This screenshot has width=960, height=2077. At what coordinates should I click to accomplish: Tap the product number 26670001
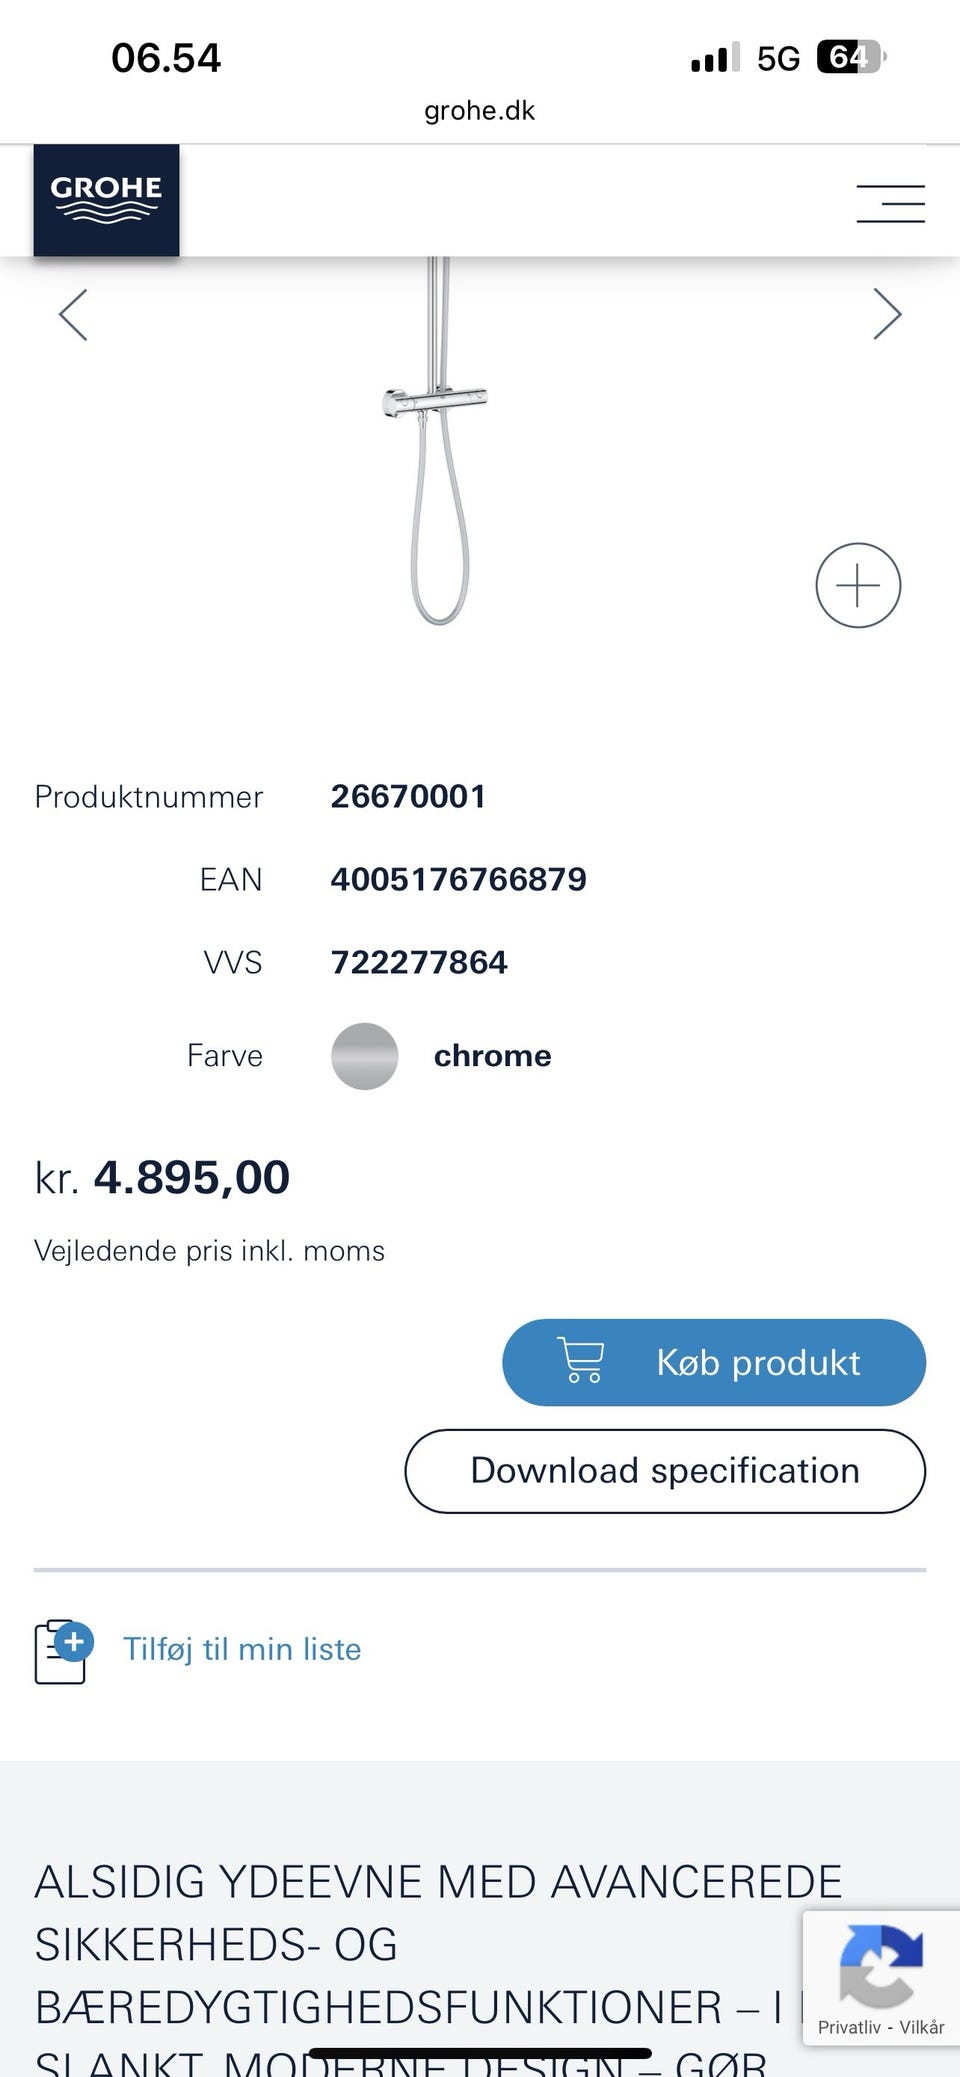tap(408, 797)
